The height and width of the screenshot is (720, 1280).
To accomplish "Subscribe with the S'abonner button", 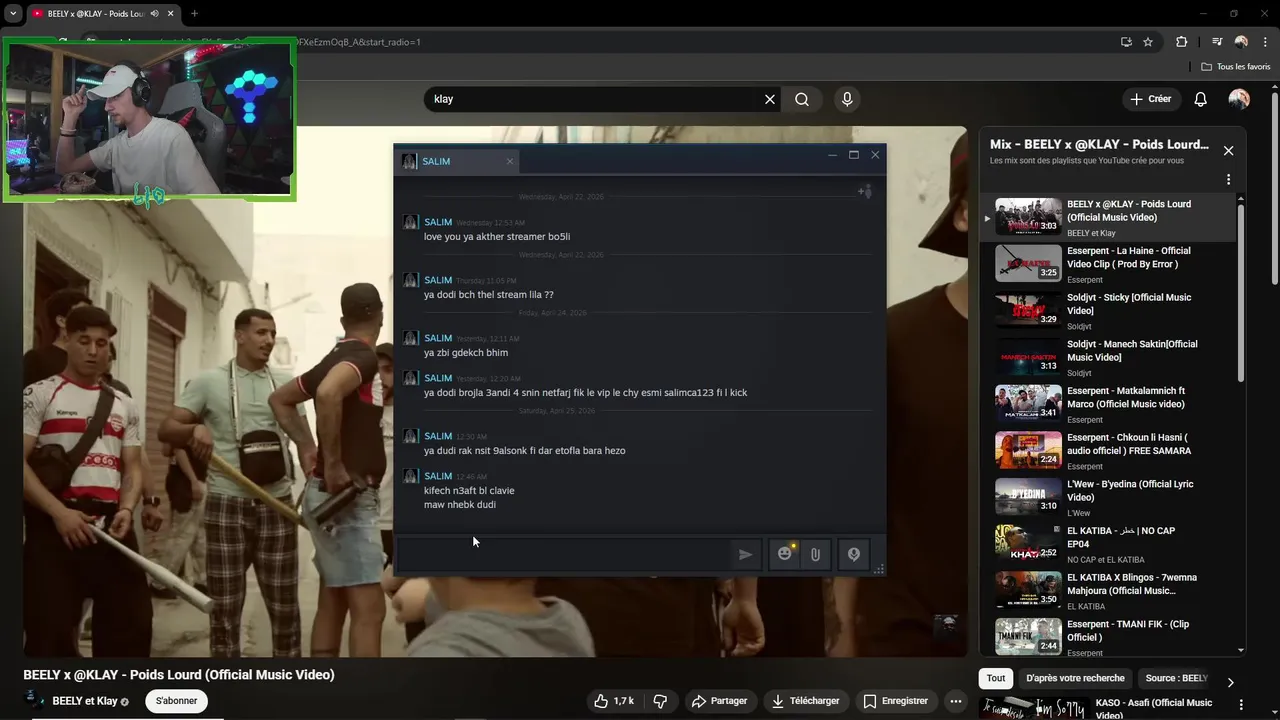I will [176, 701].
